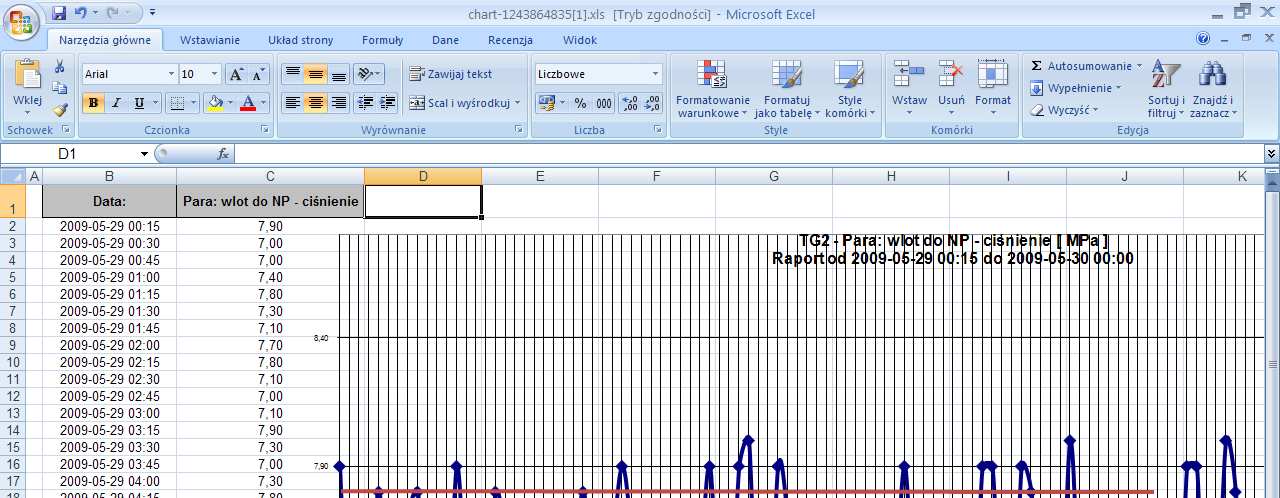Open Formatuj jako tabelę gallery
This screenshot has height=498, width=1280.
tap(787, 89)
